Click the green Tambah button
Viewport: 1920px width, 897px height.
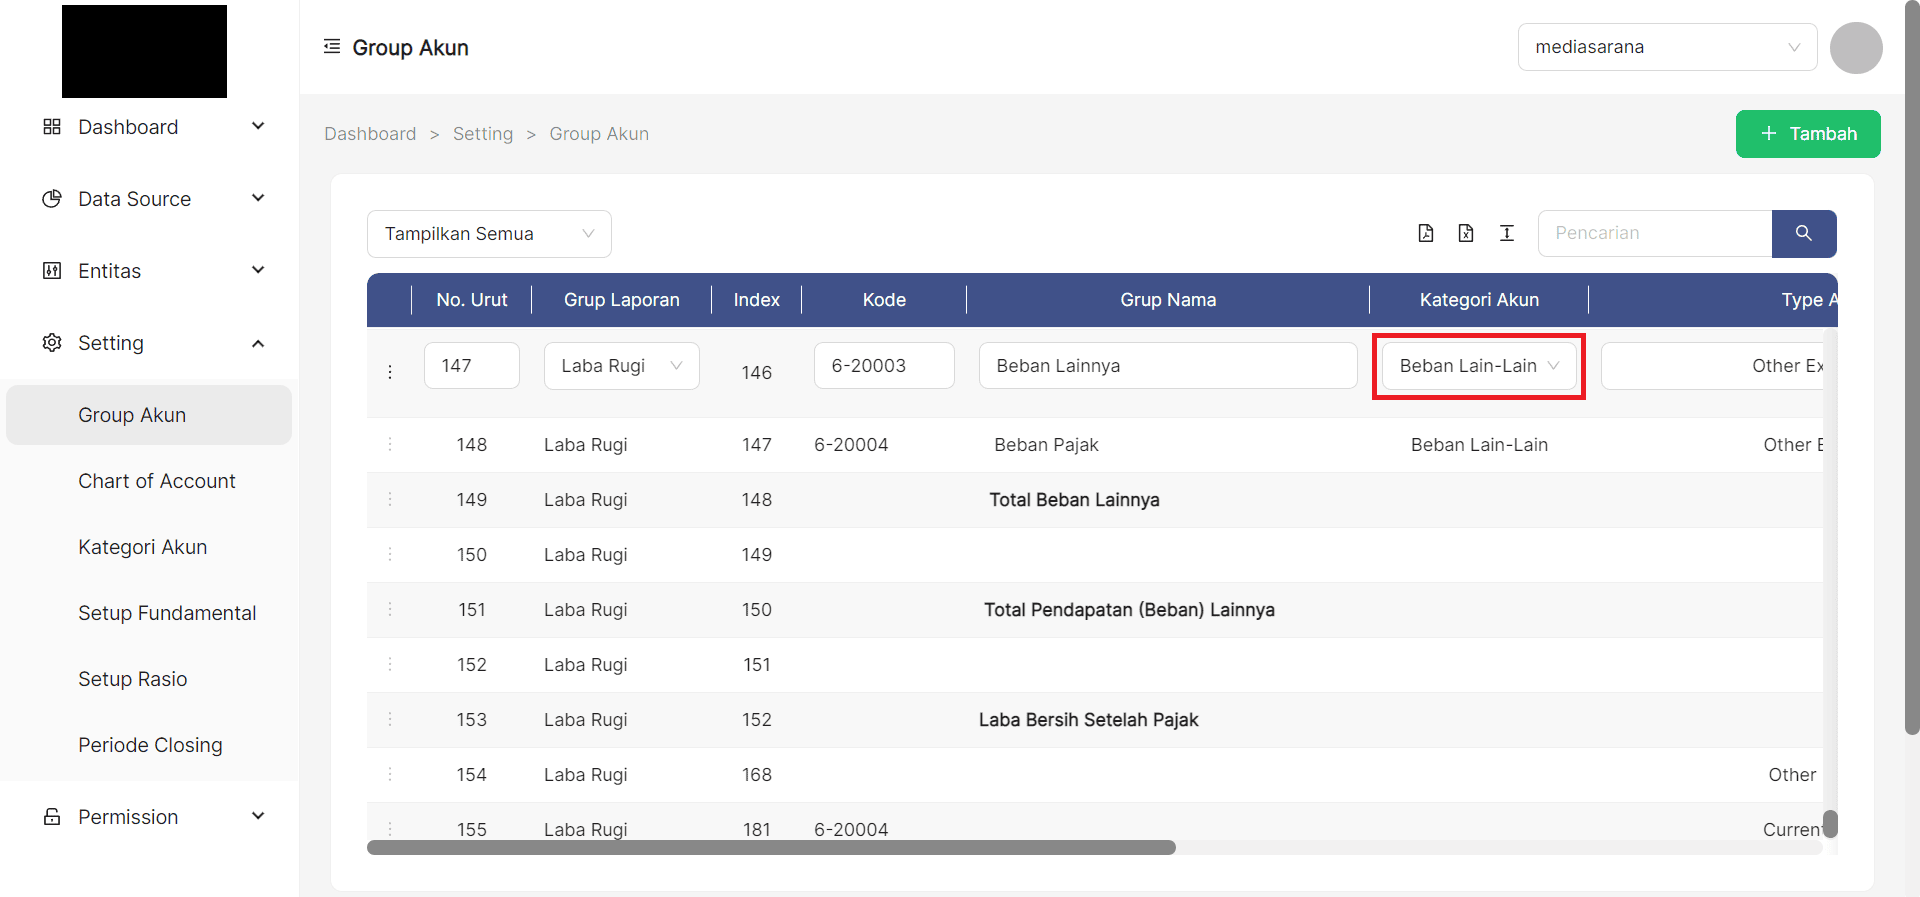tap(1807, 134)
